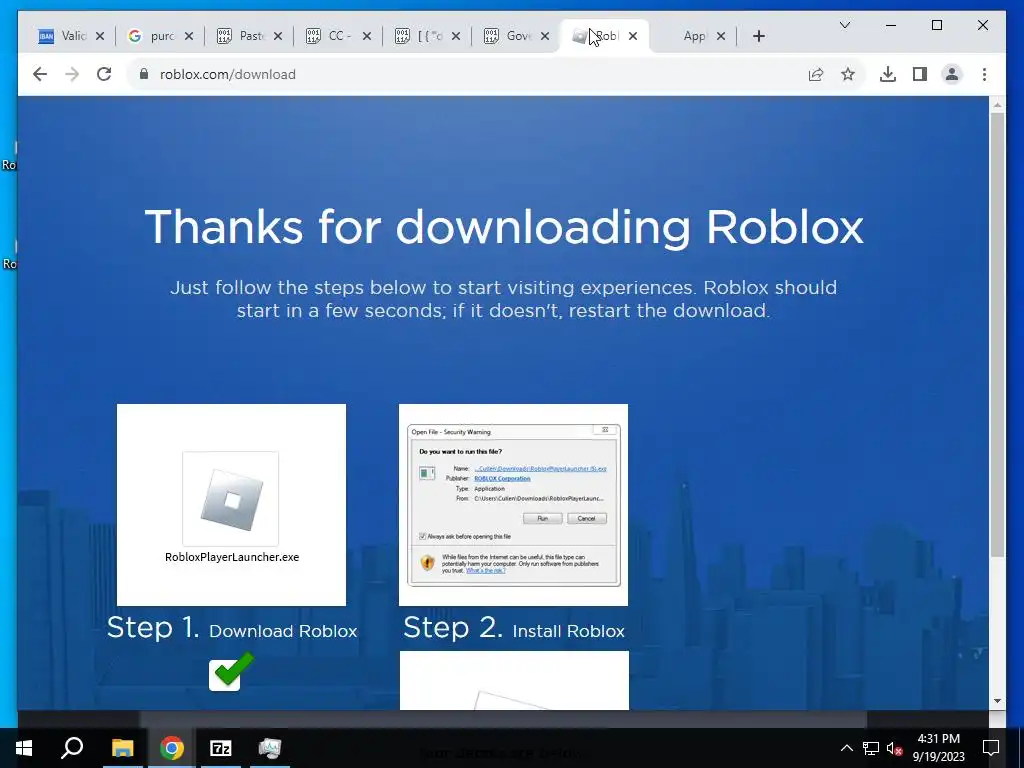Open the Chrome downloads tray
Image resolution: width=1024 pixels, height=768 pixels.
coord(888,74)
